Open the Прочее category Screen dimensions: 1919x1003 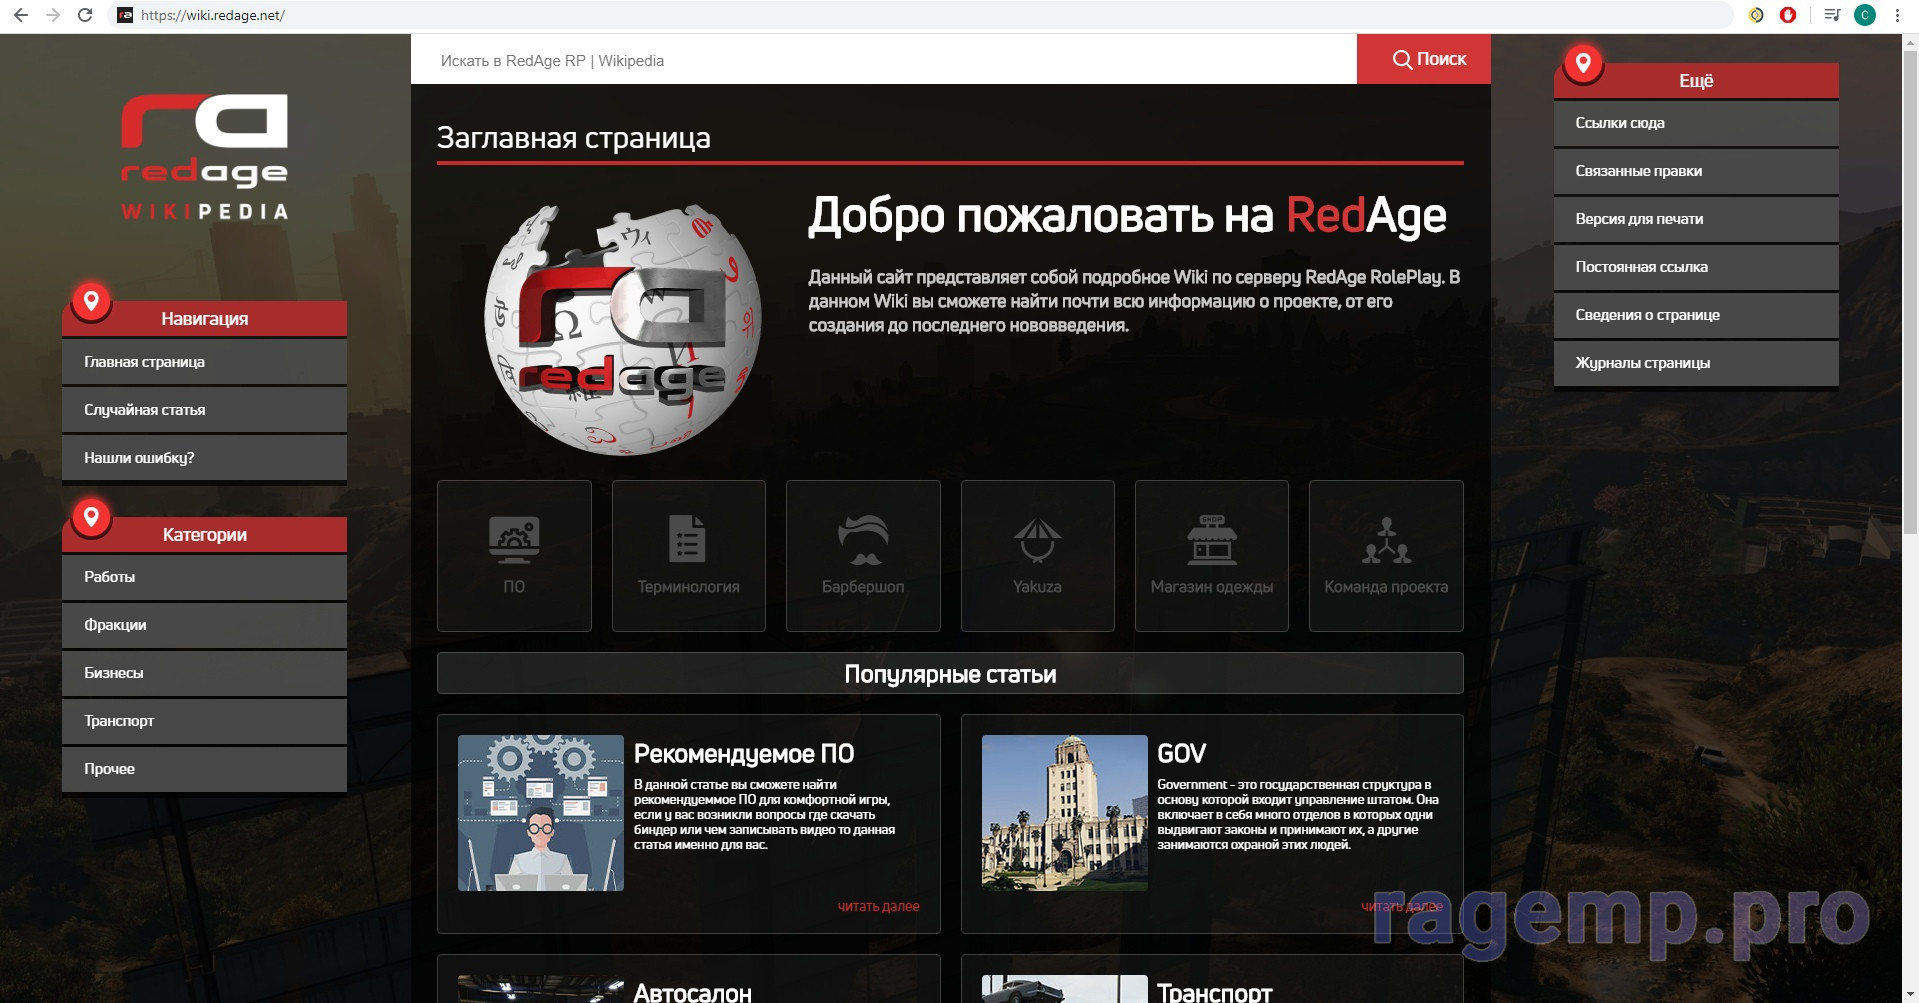(204, 769)
